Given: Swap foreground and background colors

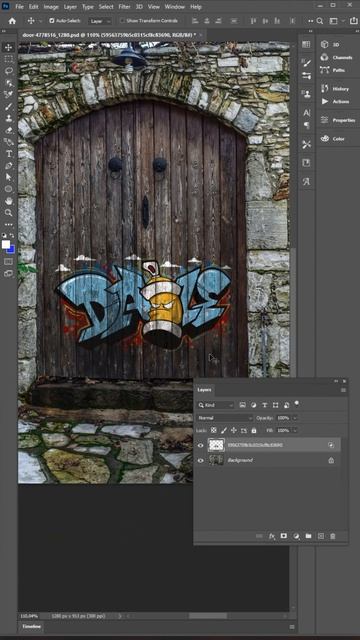Looking at the screenshot, I should [12, 236].
